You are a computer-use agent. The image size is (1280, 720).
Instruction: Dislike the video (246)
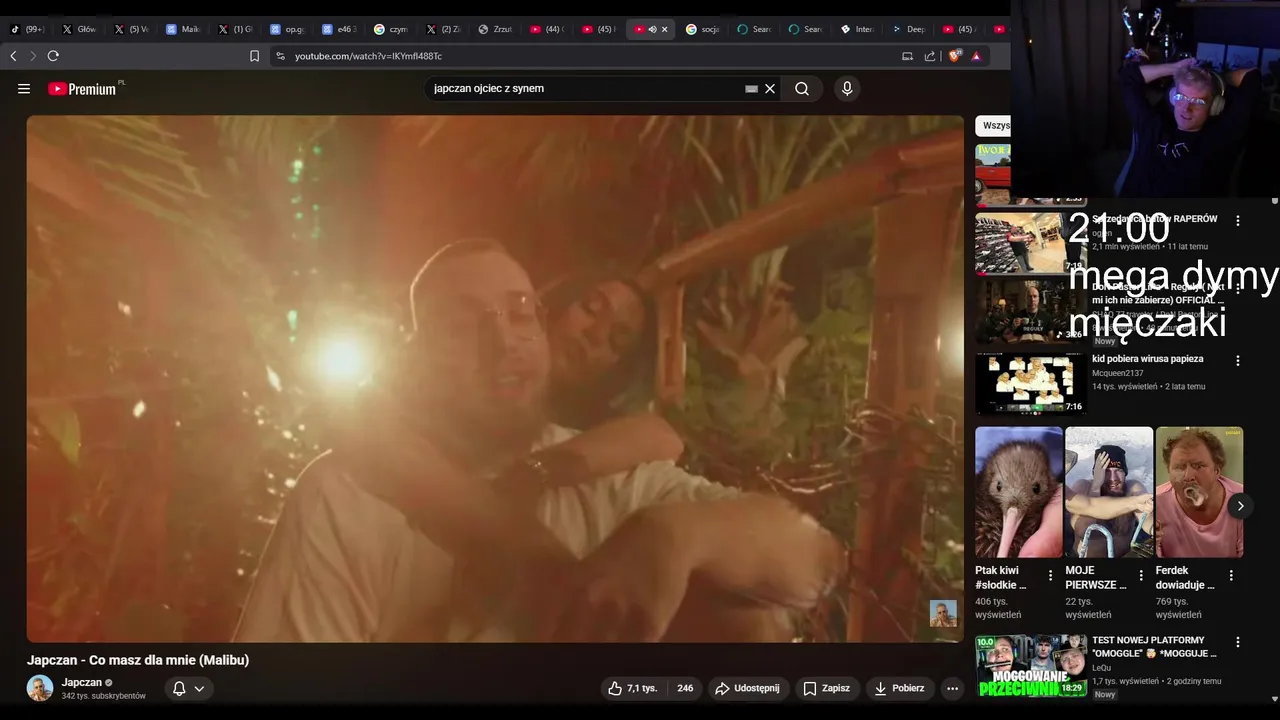pyautogui.click(x=684, y=688)
